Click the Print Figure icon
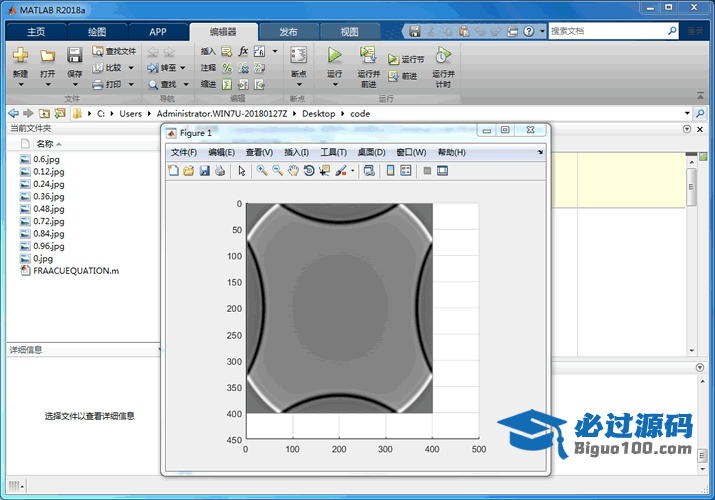 [220, 171]
